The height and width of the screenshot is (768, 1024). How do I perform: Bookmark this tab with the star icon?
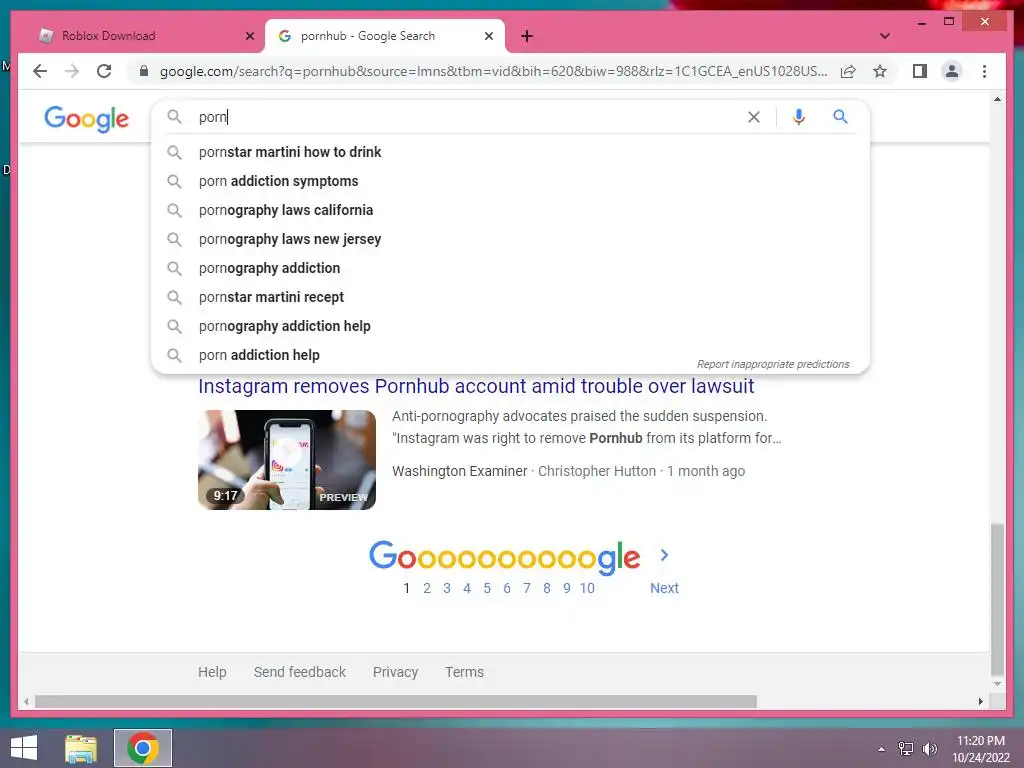880,71
